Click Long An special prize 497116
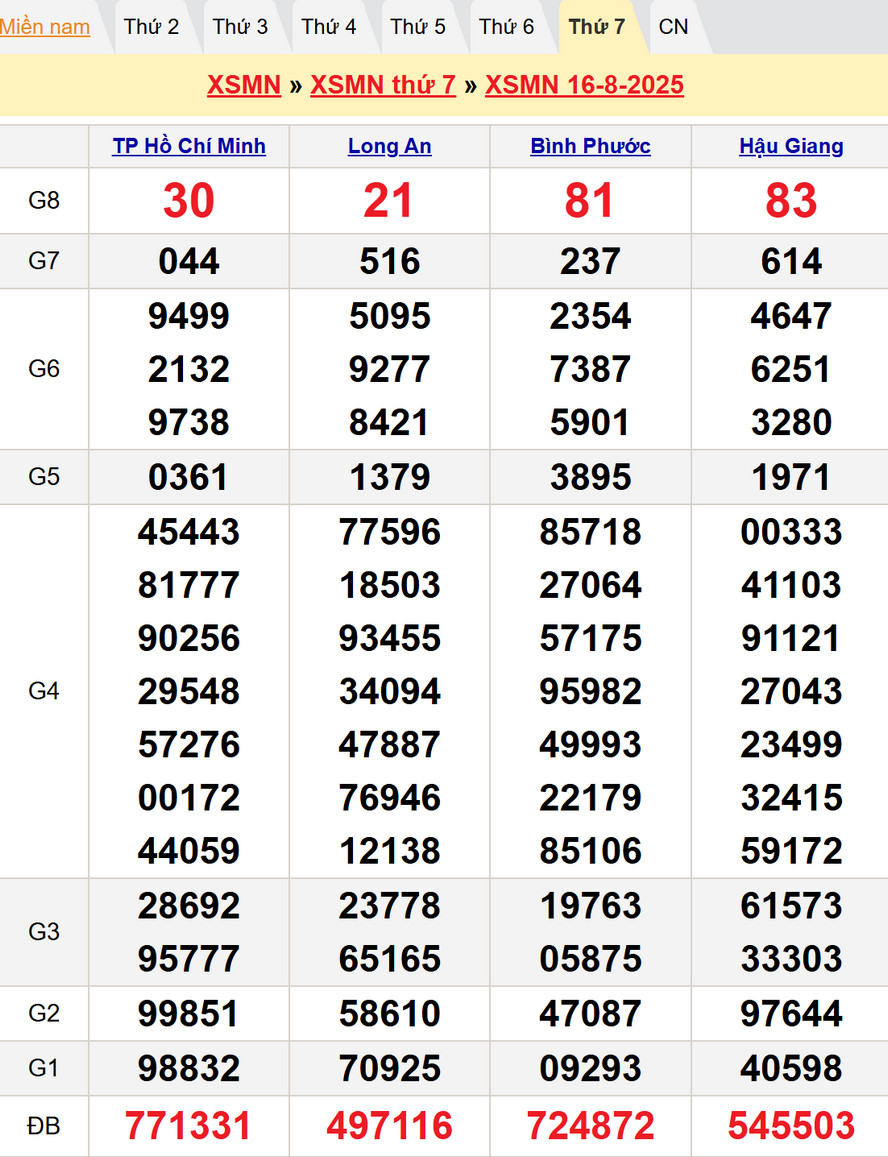 390,1126
